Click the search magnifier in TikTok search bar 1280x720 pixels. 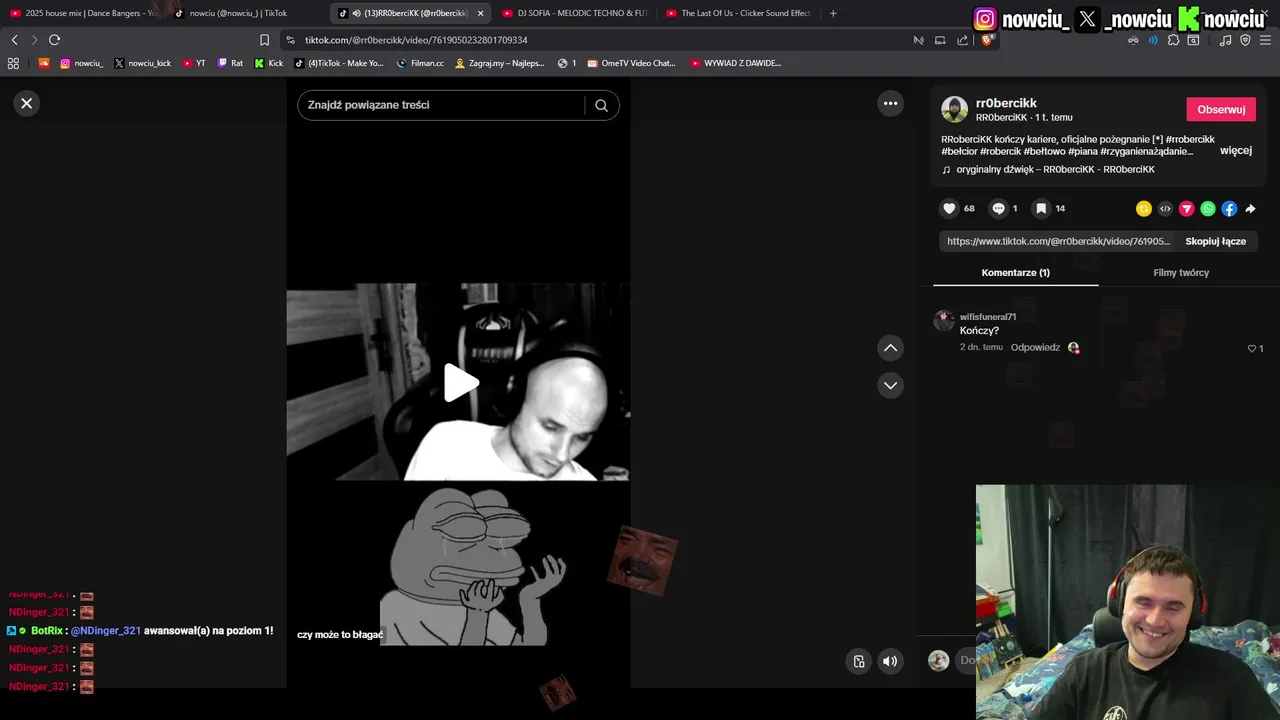601,105
